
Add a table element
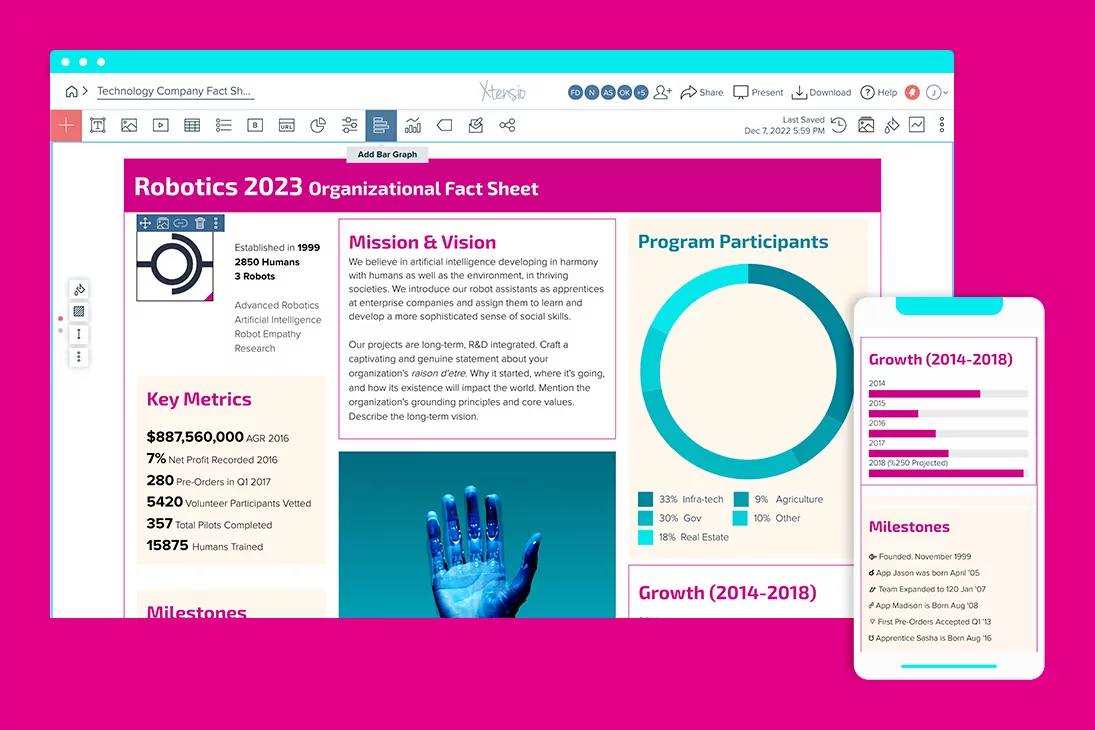(x=191, y=125)
